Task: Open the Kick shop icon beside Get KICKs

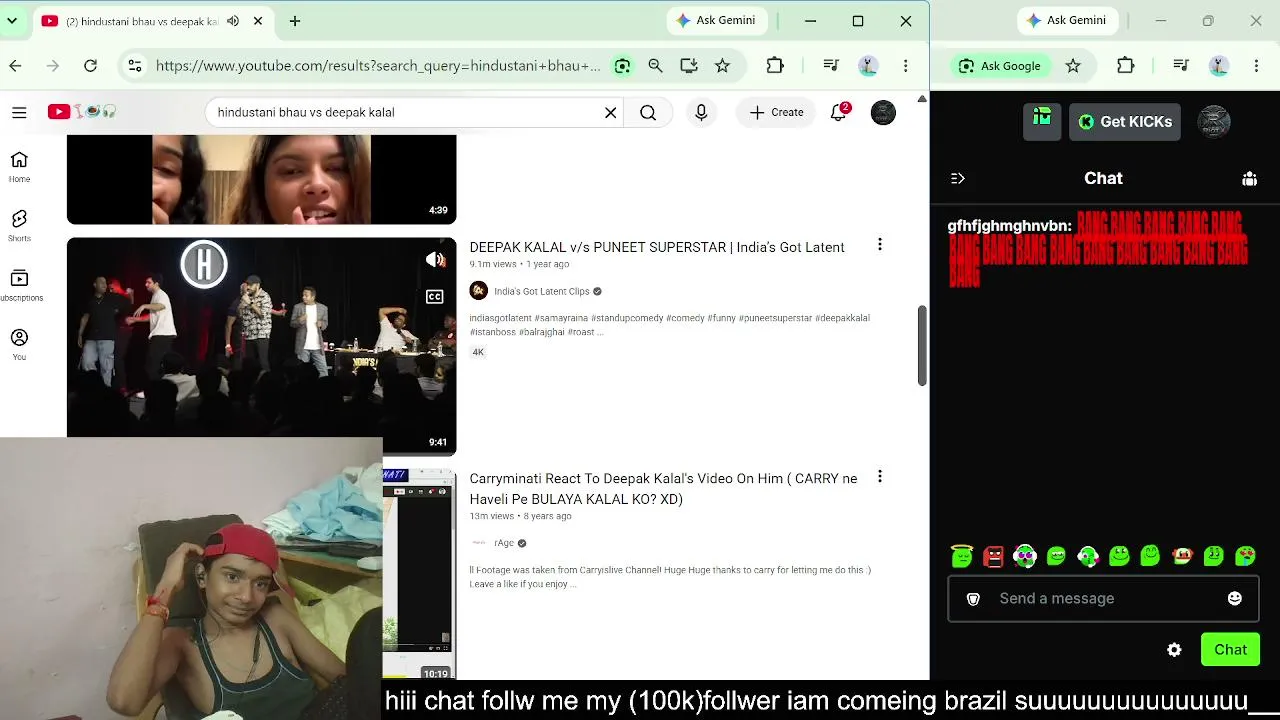Action: 1042,121
